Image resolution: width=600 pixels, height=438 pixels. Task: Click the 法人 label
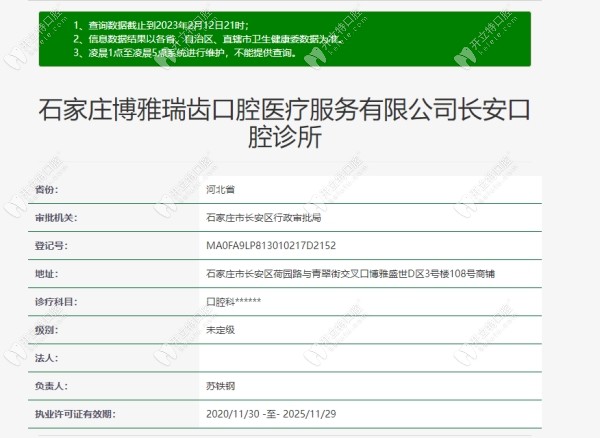point(47,358)
